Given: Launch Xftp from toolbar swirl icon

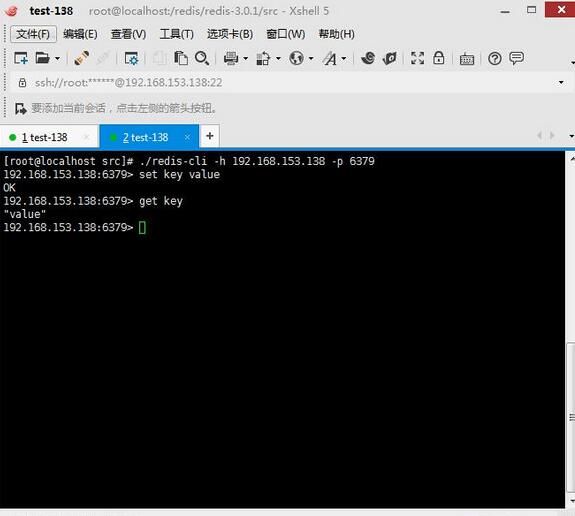Looking at the screenshot, I should [x=368, y=58].
